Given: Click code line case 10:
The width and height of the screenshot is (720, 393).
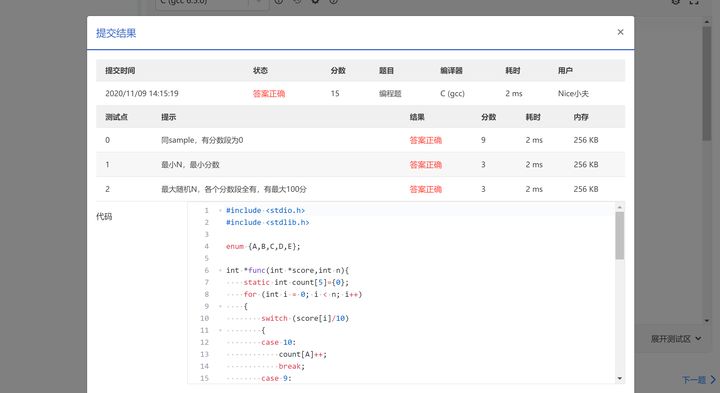Looking at the screenshot, I should coord(278,342).
